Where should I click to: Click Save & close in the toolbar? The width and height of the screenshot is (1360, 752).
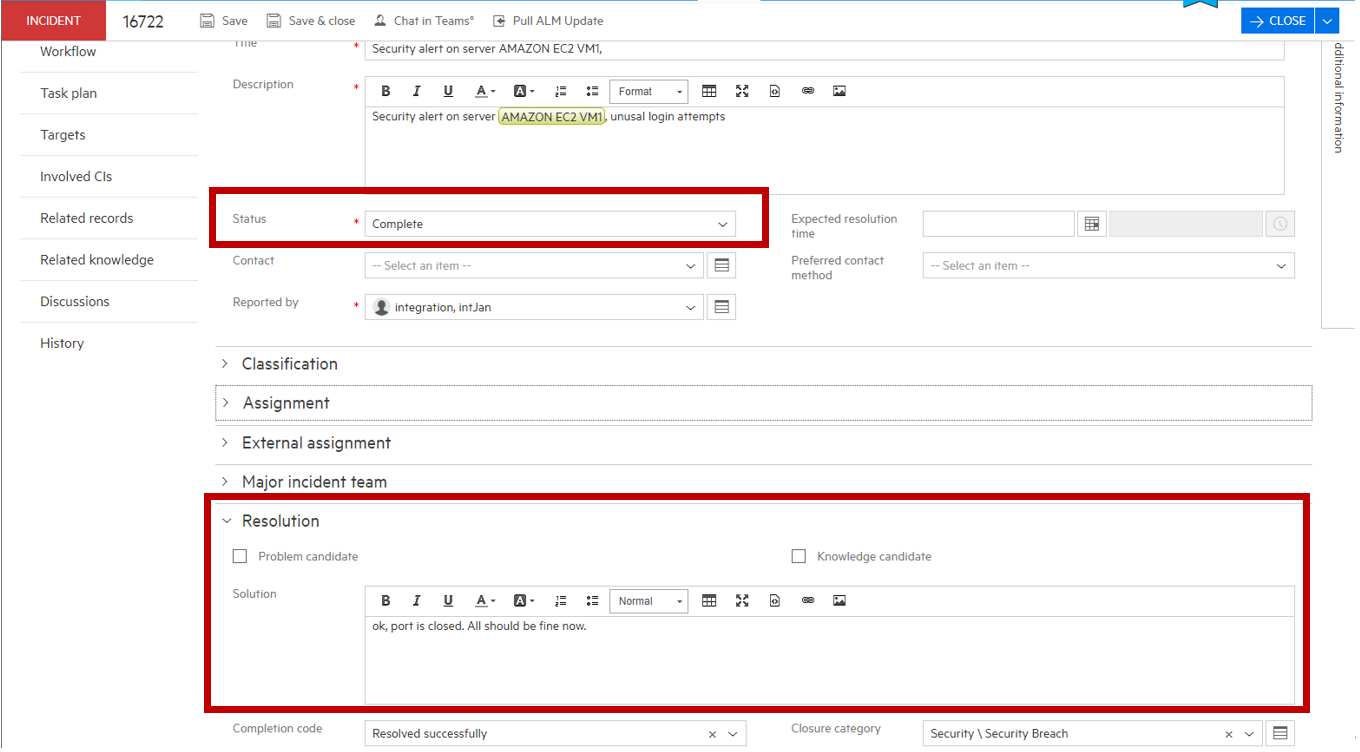pos(311,20)
